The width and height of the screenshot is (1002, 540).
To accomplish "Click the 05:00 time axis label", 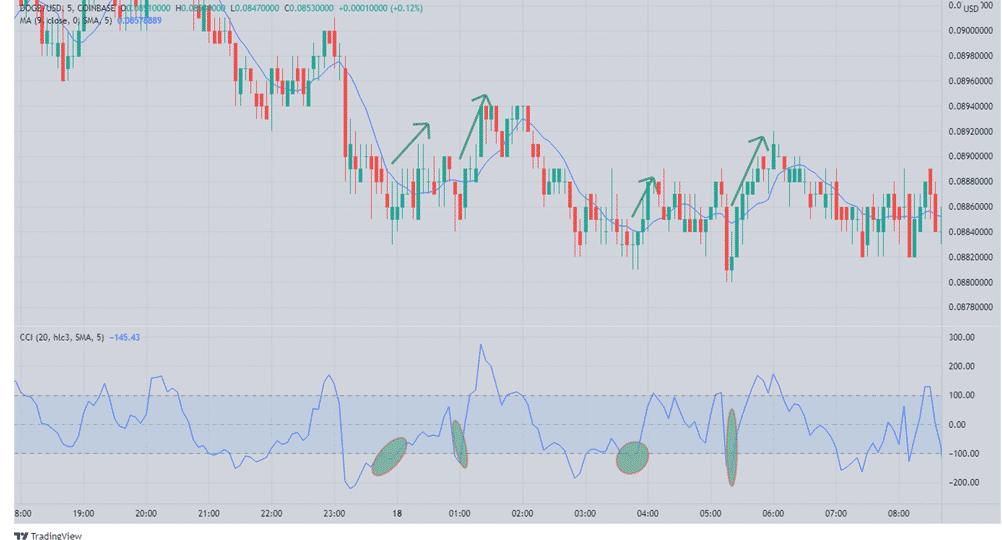I will click(x=710, y=514).
